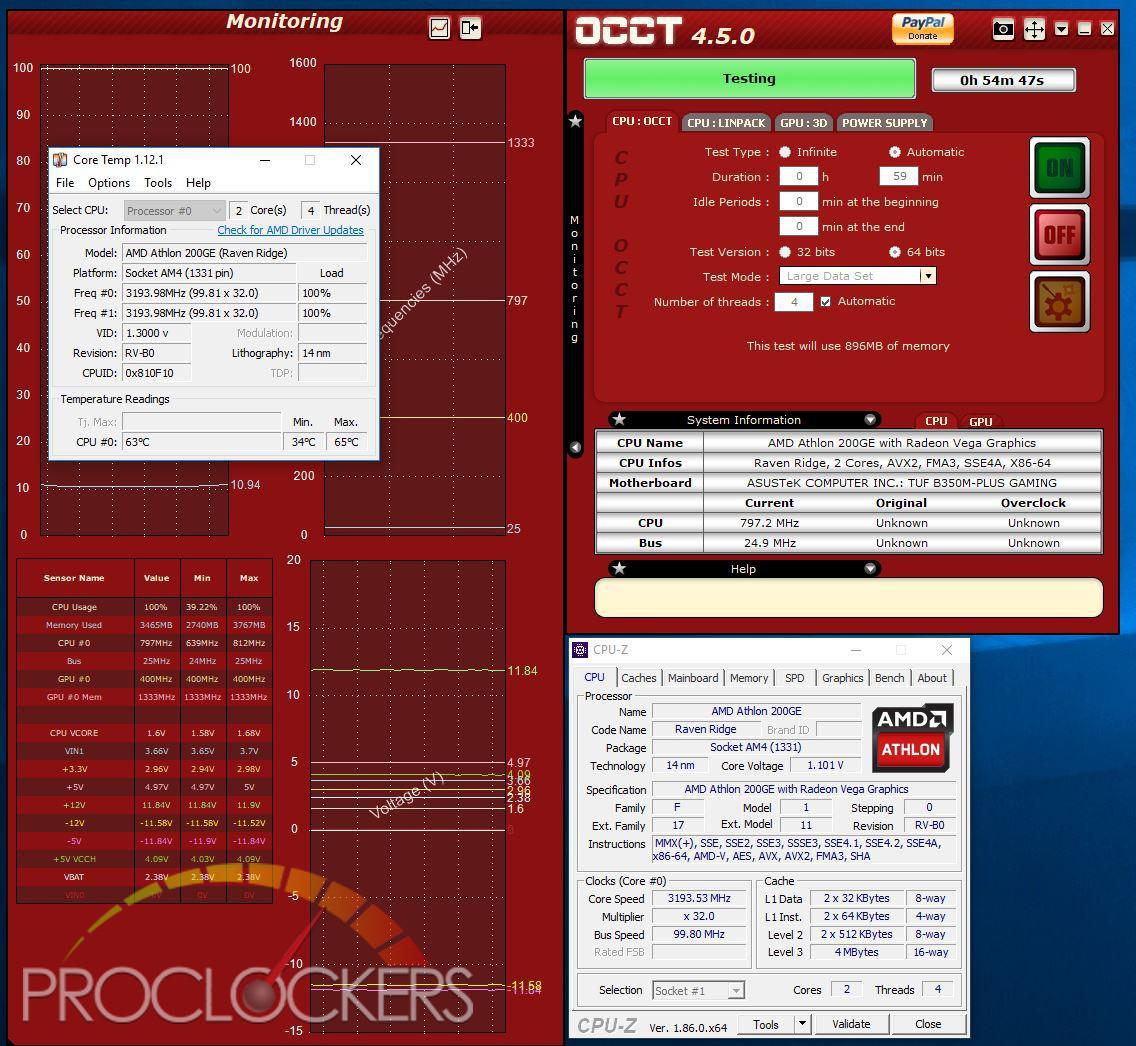Click the green ON button to start test

pos(1059,168)
